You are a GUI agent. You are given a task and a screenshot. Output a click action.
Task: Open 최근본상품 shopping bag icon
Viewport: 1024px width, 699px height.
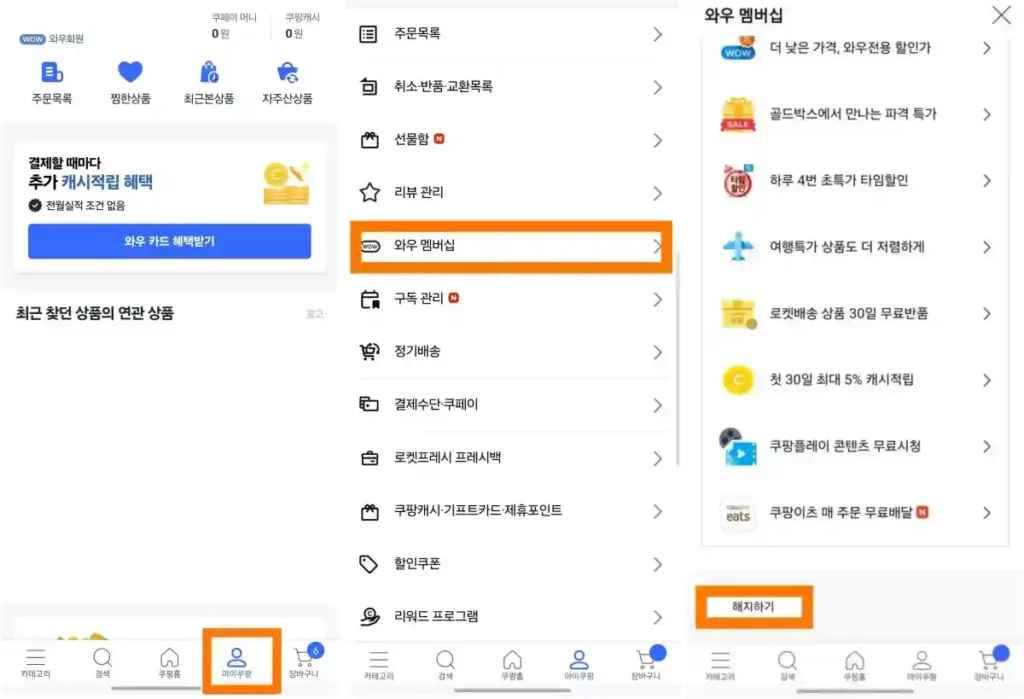(x=209, y=72)
